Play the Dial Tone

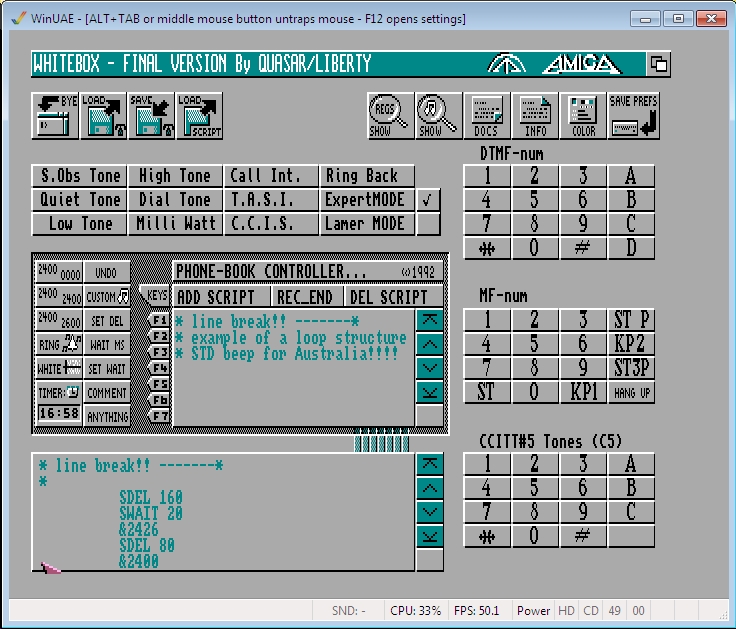(x=175, y=200)
